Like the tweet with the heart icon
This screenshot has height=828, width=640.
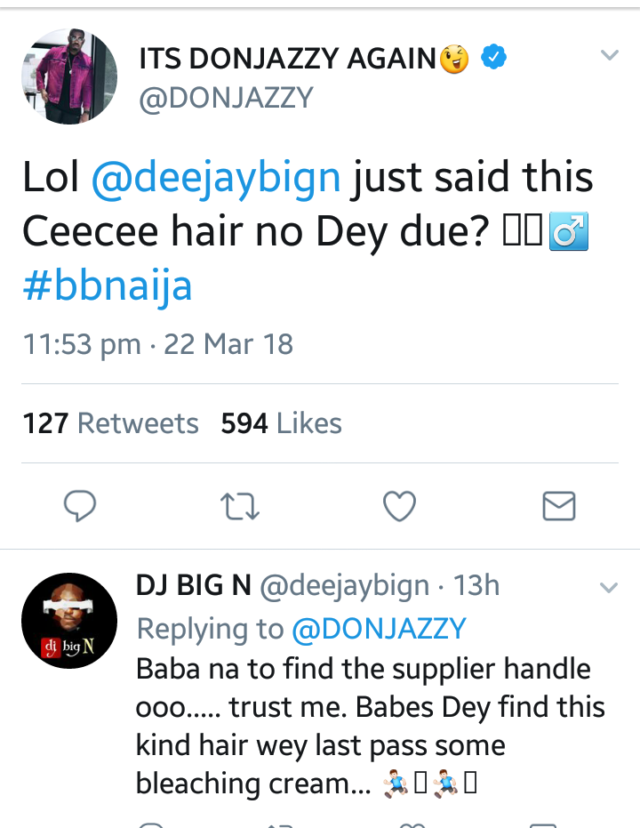tap(399, 507)
